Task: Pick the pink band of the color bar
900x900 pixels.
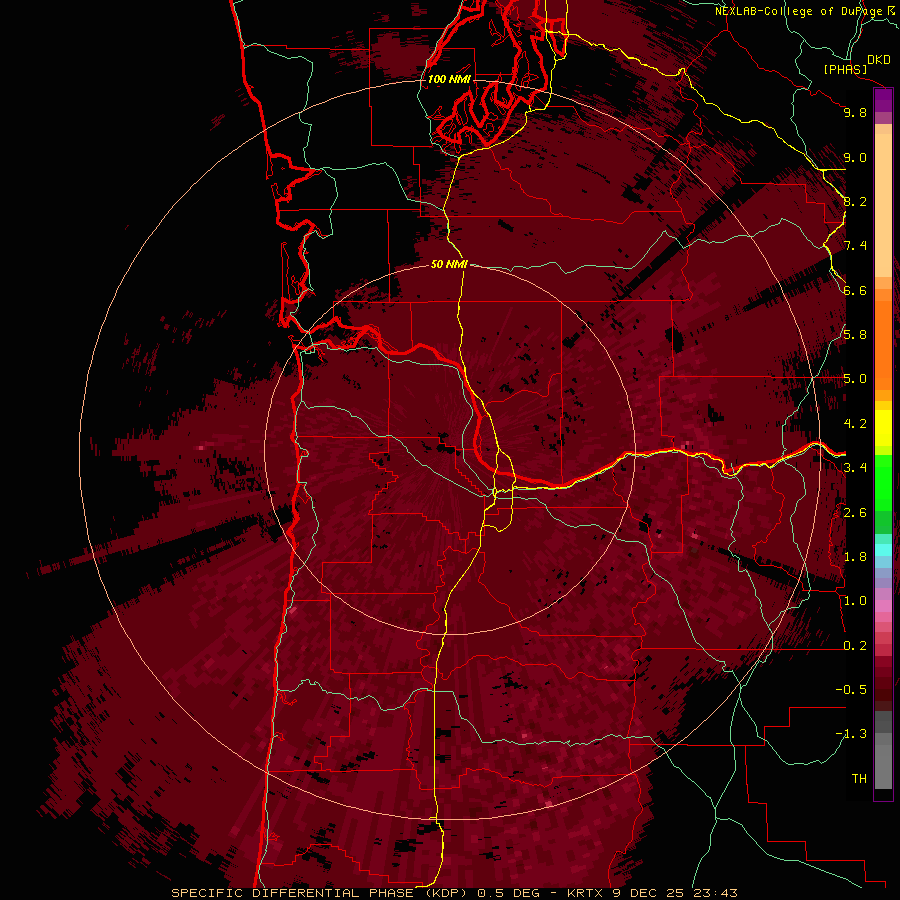Action: point(883,606)
